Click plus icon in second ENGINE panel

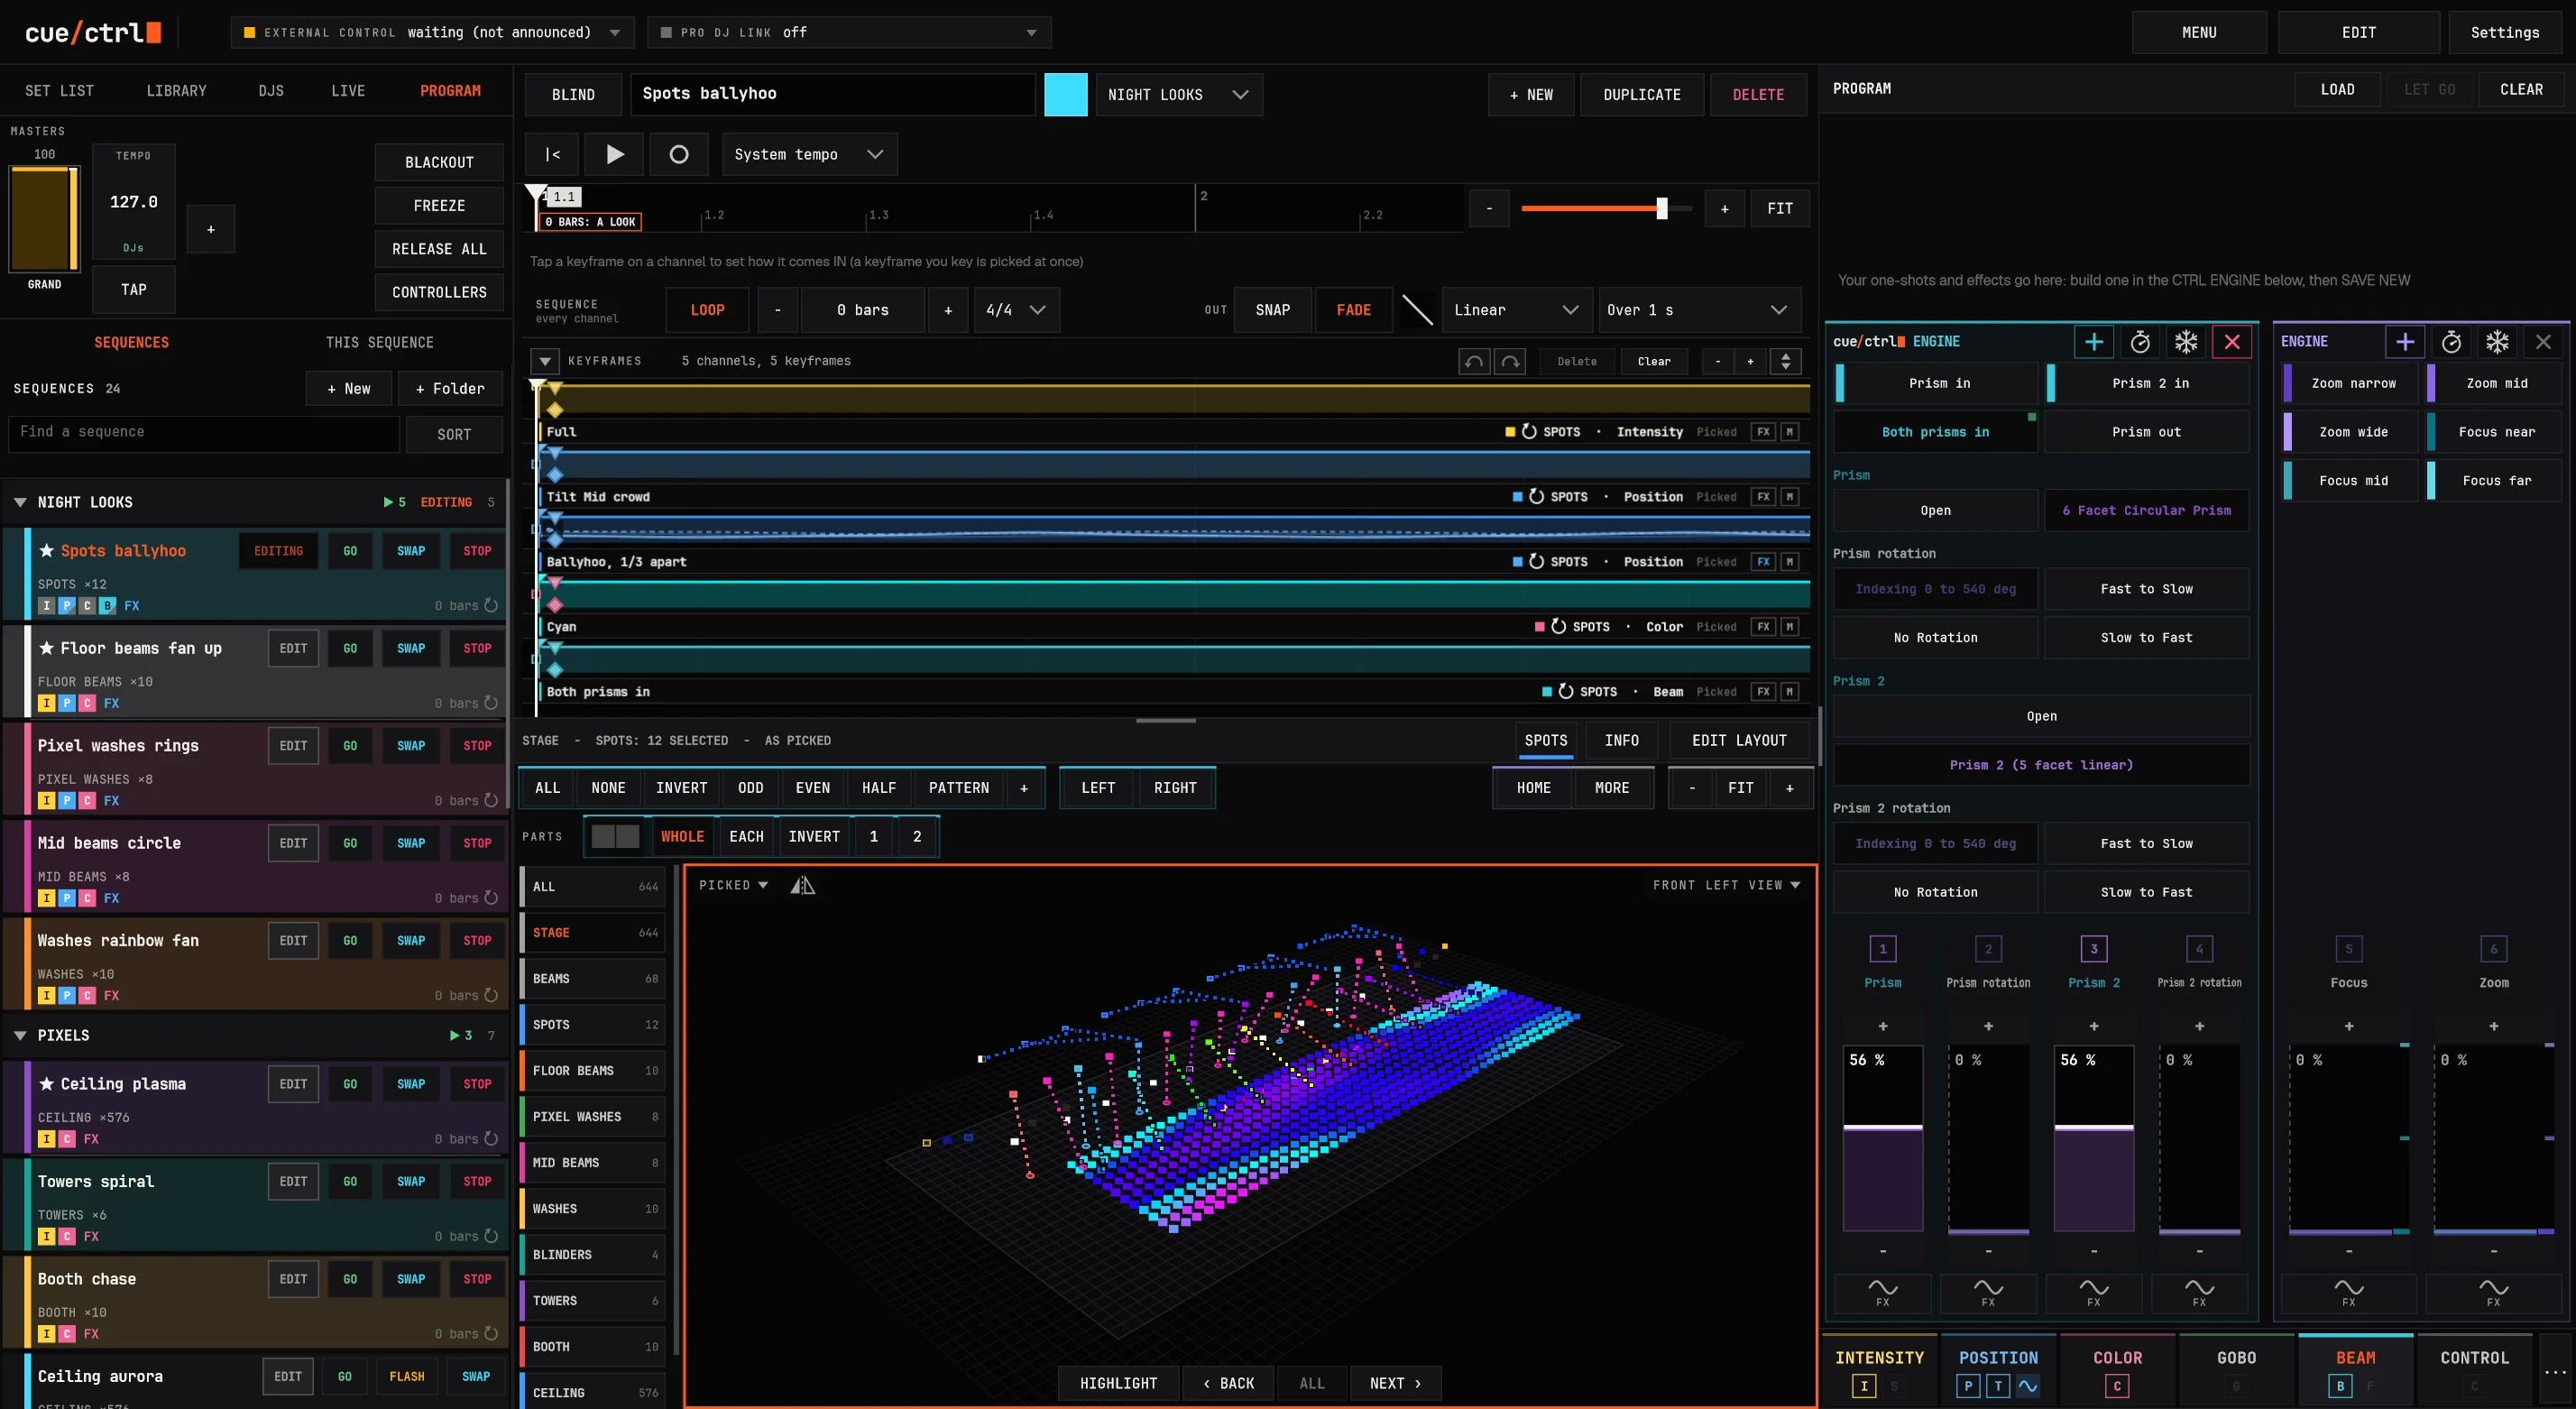(2404, 342)
